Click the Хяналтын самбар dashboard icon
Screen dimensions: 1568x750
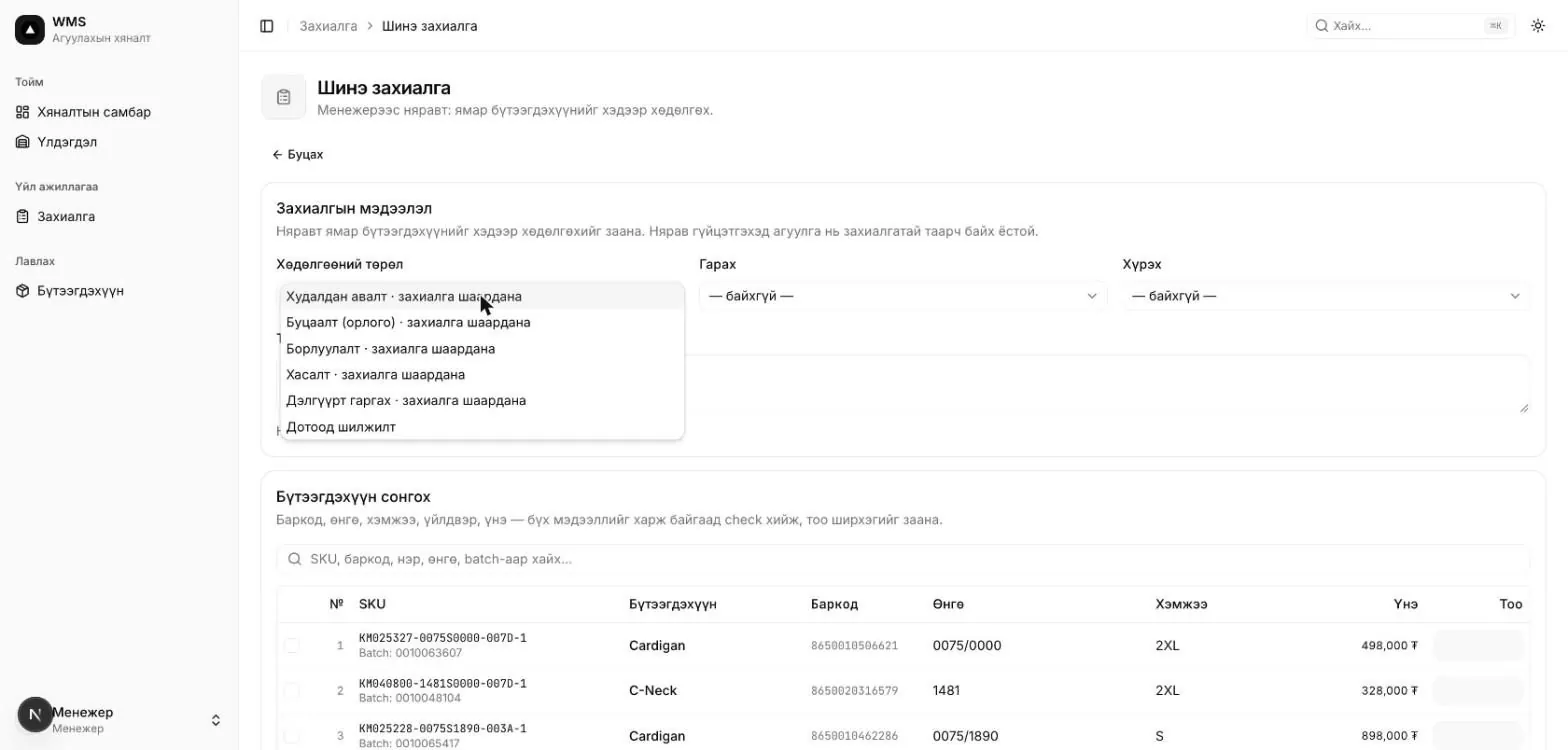coord(23,112)
